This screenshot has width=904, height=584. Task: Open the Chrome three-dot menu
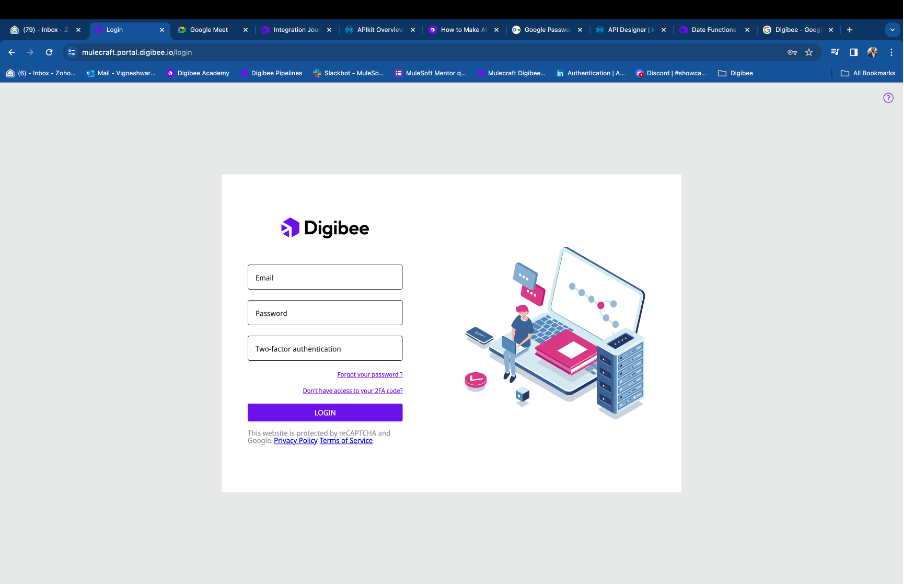point(891,52)
